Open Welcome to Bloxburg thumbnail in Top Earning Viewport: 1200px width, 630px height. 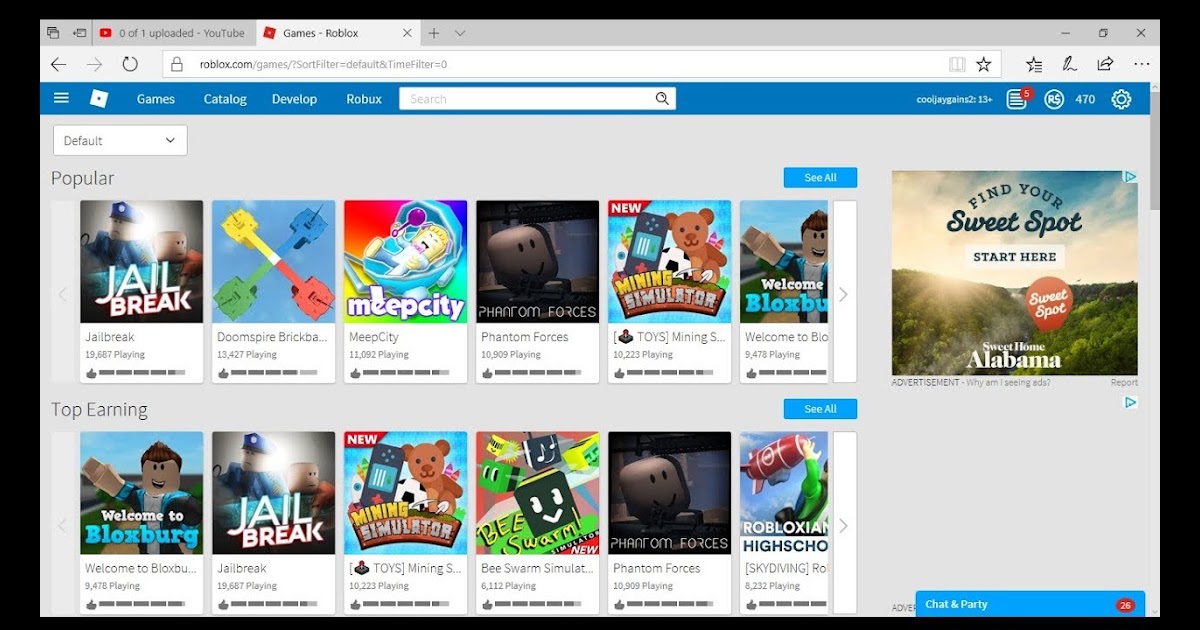click(x=142, y=492)
